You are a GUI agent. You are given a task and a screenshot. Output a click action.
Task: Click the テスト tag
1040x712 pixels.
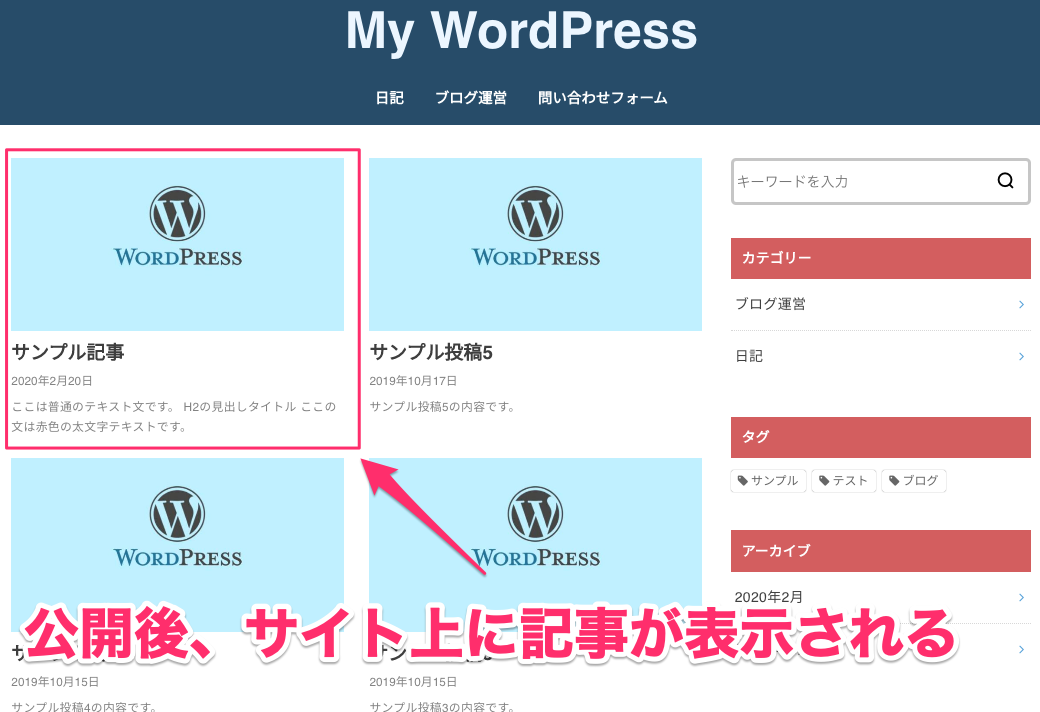[844, 481]
